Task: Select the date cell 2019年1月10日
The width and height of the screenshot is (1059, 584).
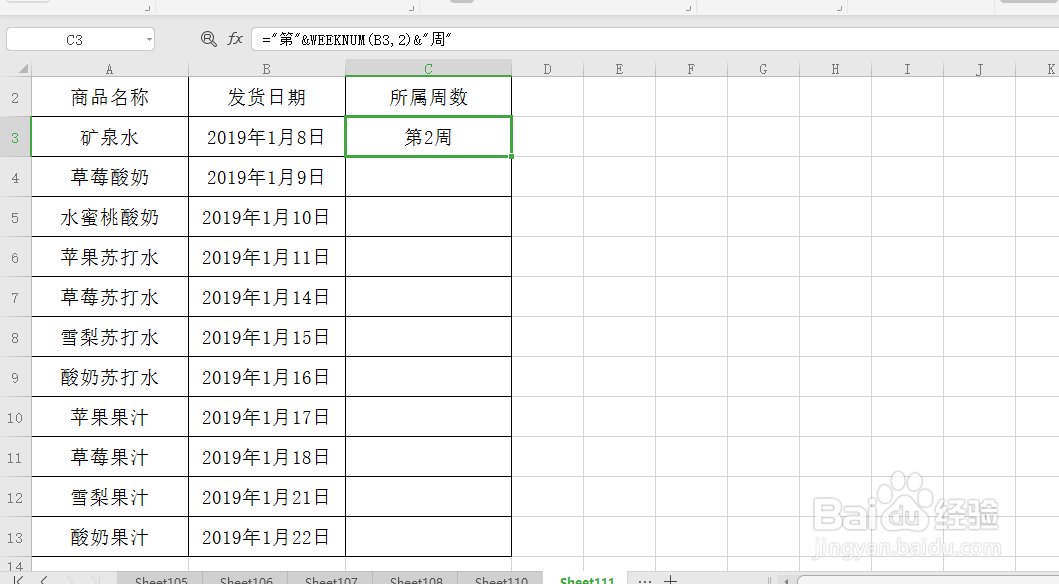Action: [267, 217]
